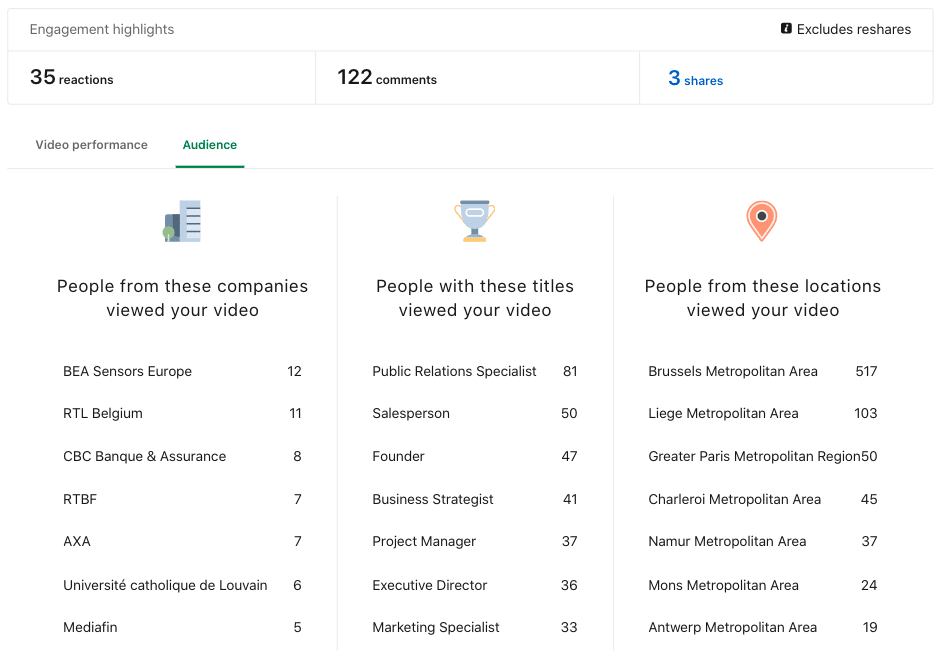Click the Engagement highlights heading
Viewport: 950px width, 651px height.
pos(102,29)
